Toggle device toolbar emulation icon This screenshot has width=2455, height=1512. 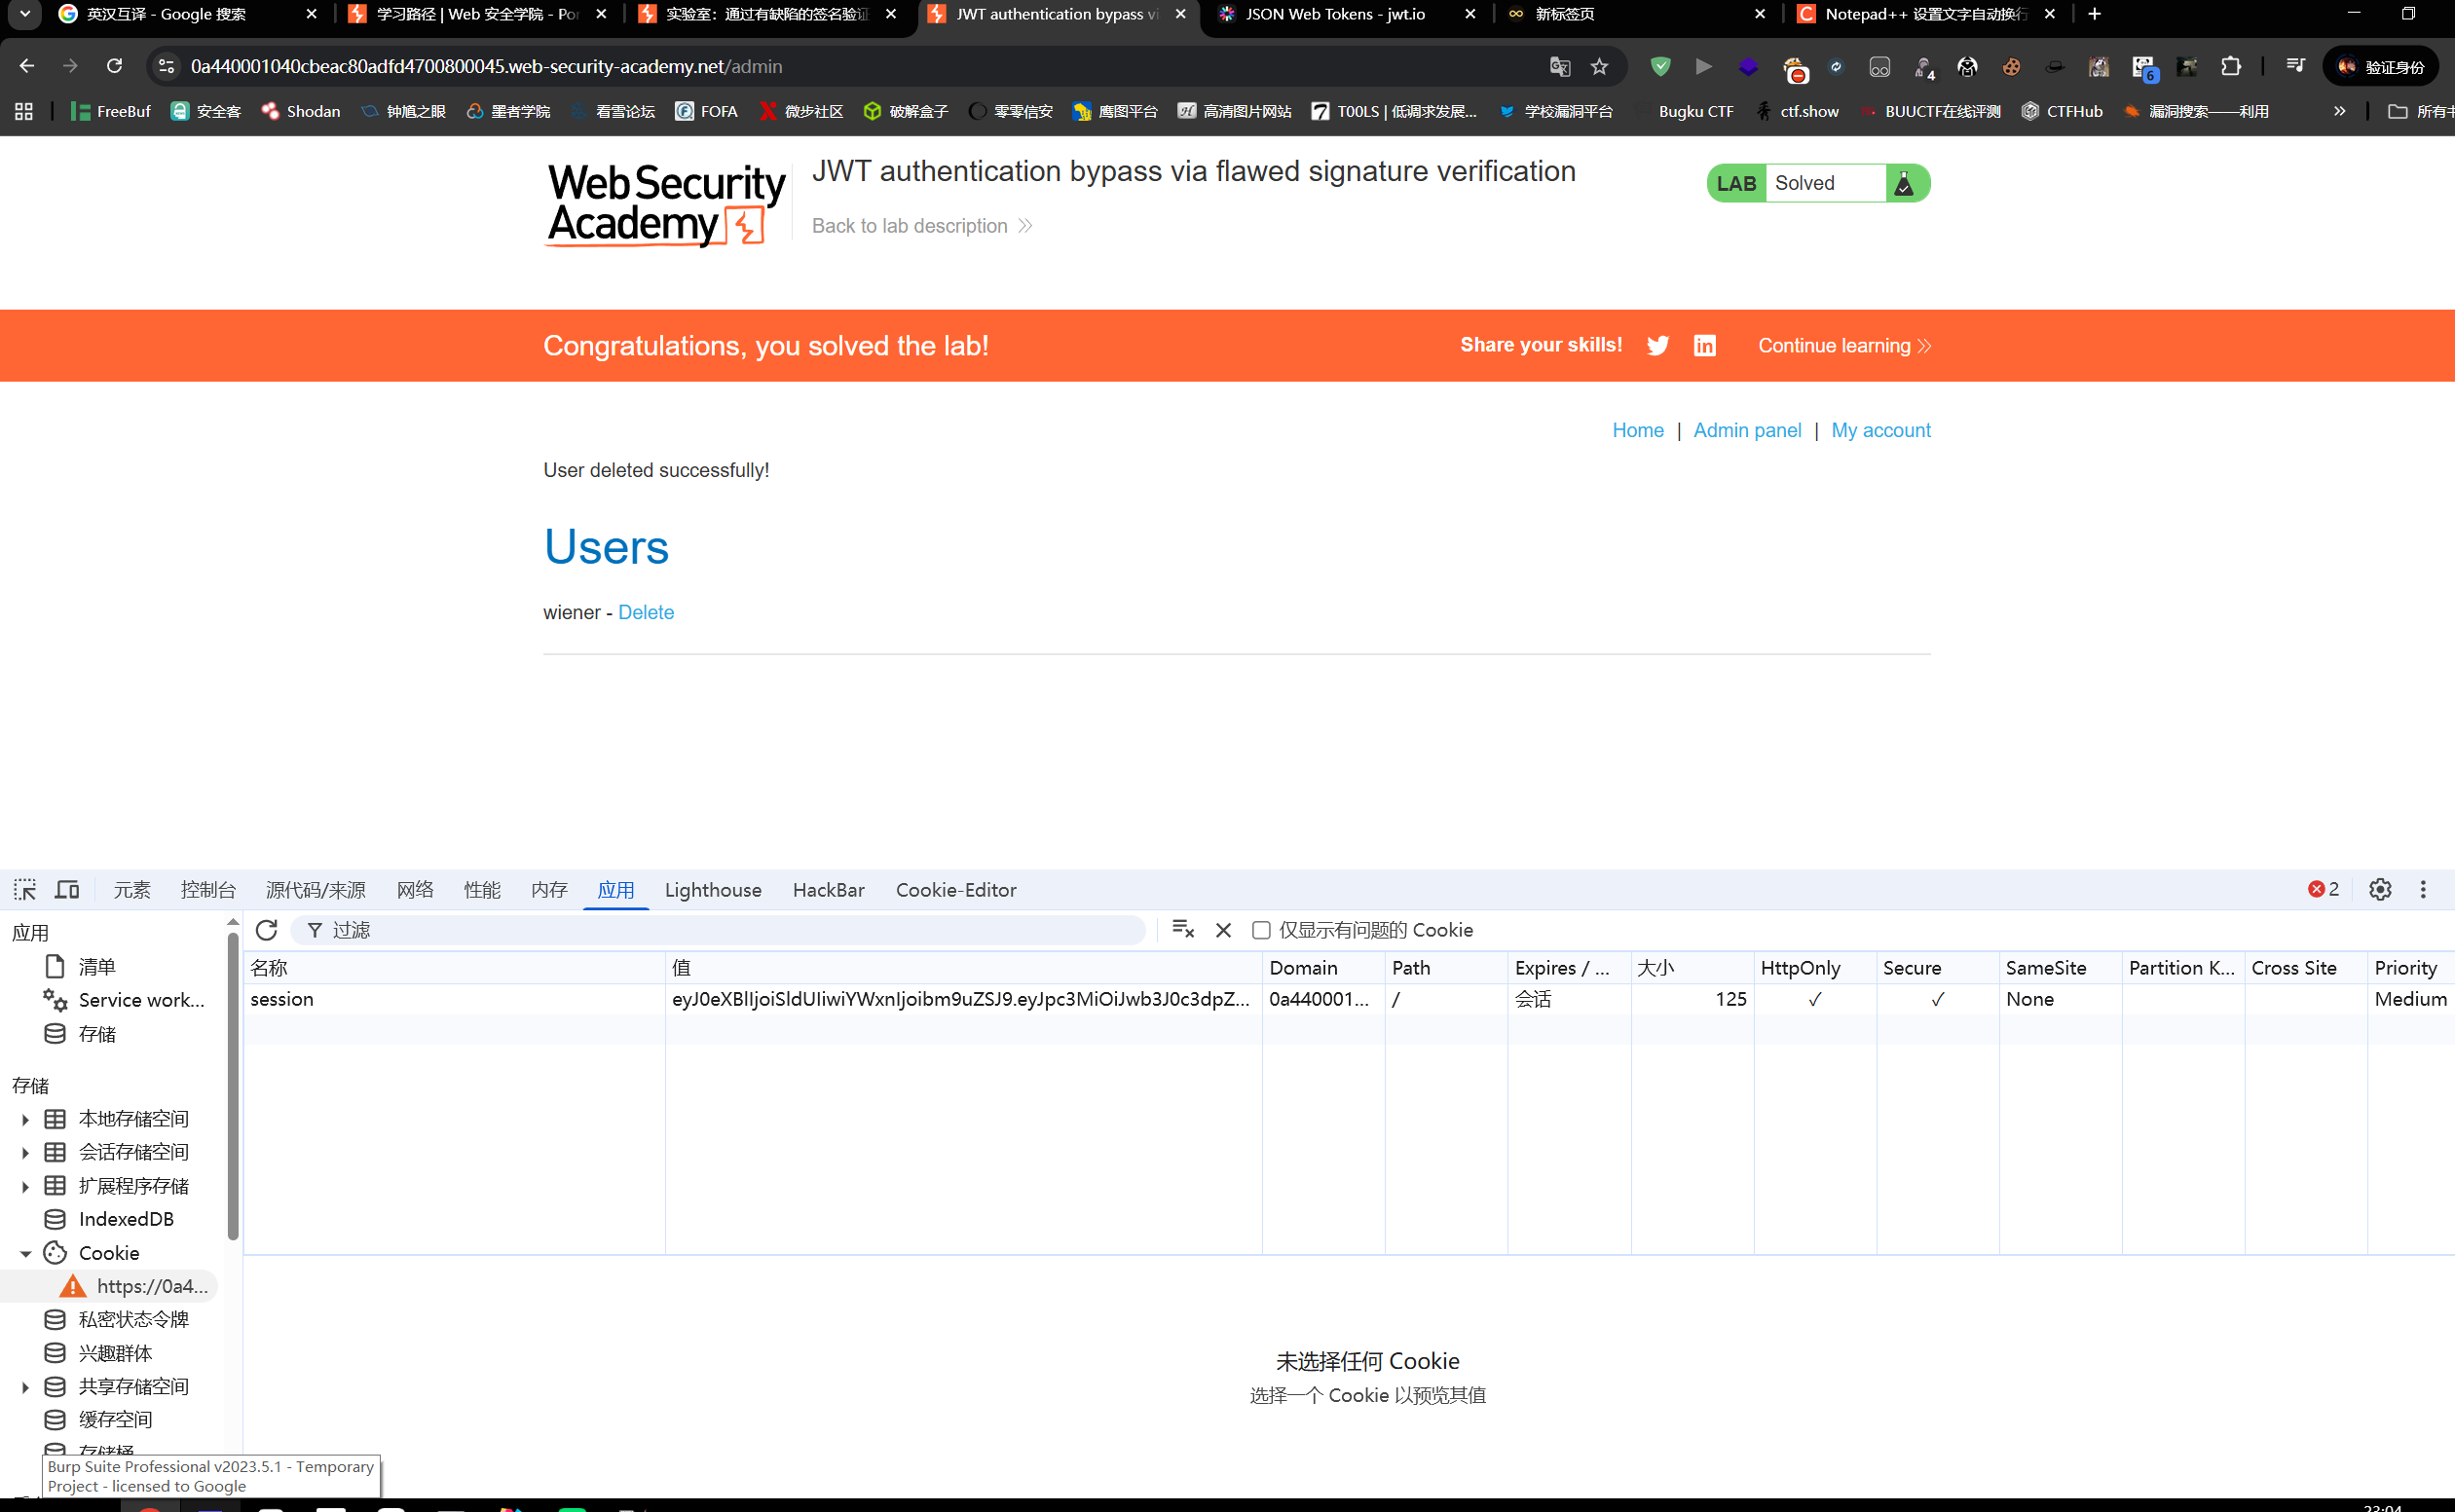pyautogui.click(x=67, y=889)
